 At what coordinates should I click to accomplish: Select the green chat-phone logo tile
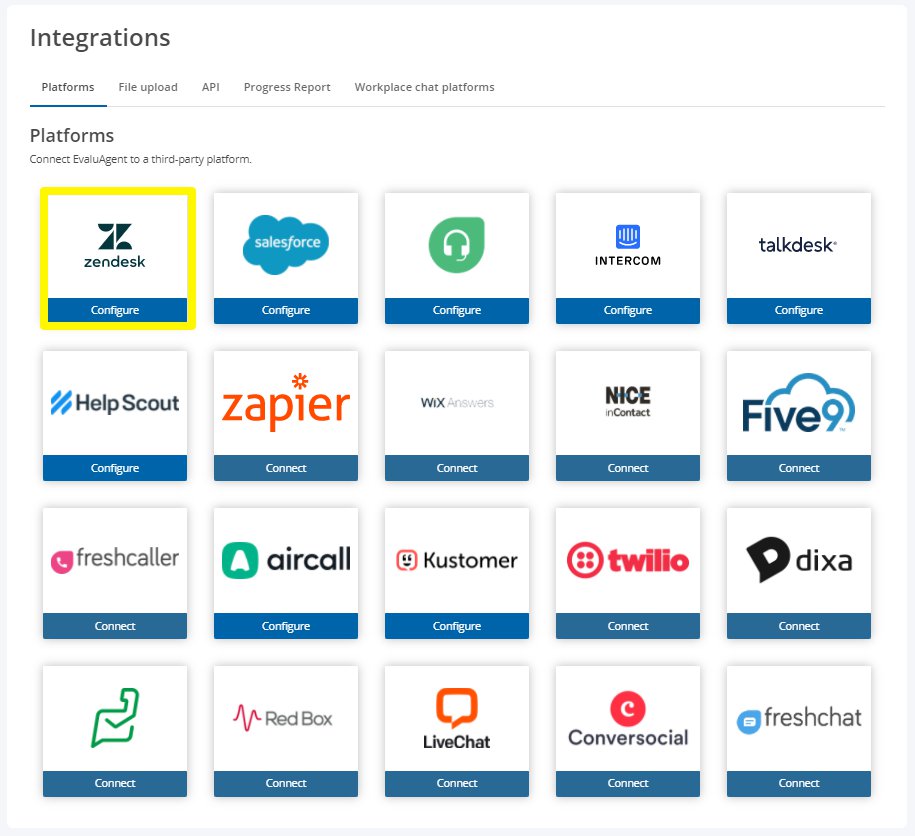pos(115,718)
